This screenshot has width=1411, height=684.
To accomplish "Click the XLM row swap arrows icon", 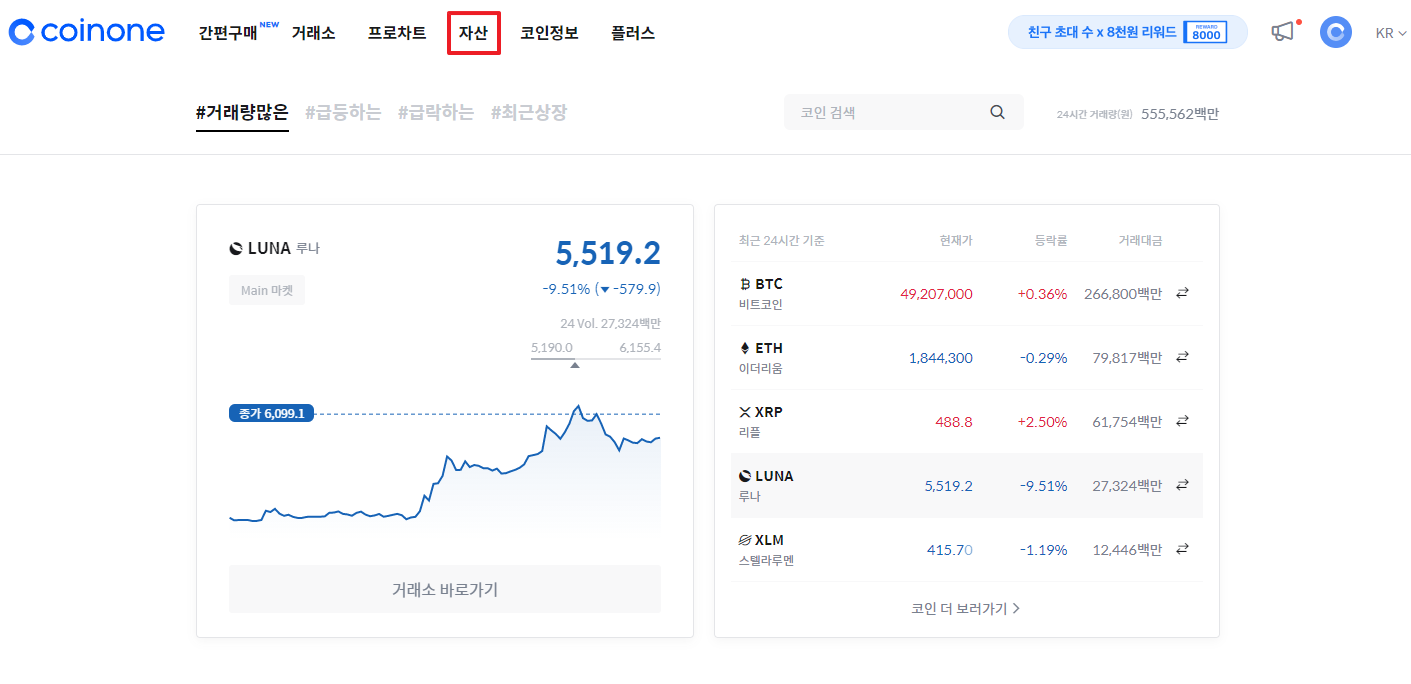I will (x=1182, y=549).
